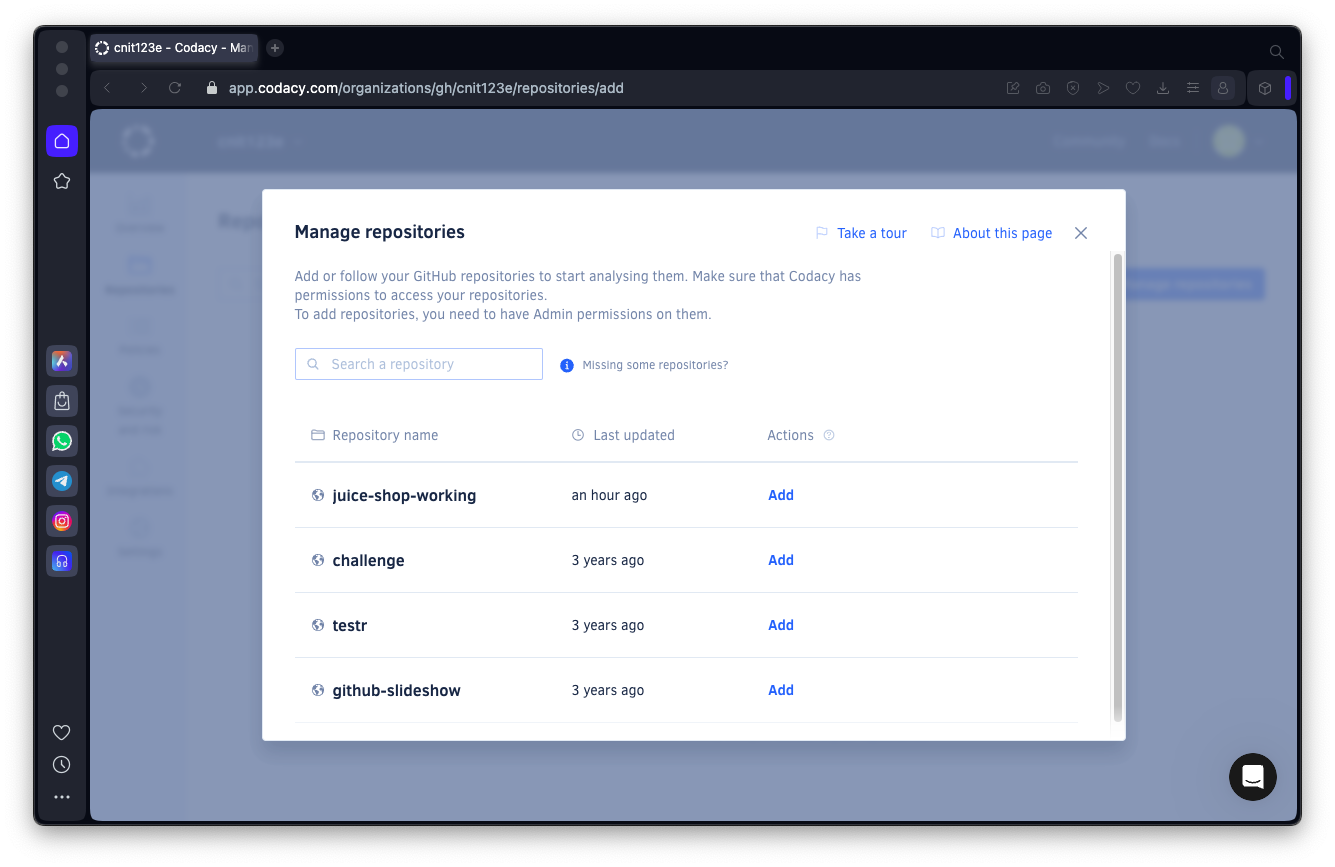Select the cnit123e Codacy browser tab
Viewport: 1335px width, 867px height.
174,48
